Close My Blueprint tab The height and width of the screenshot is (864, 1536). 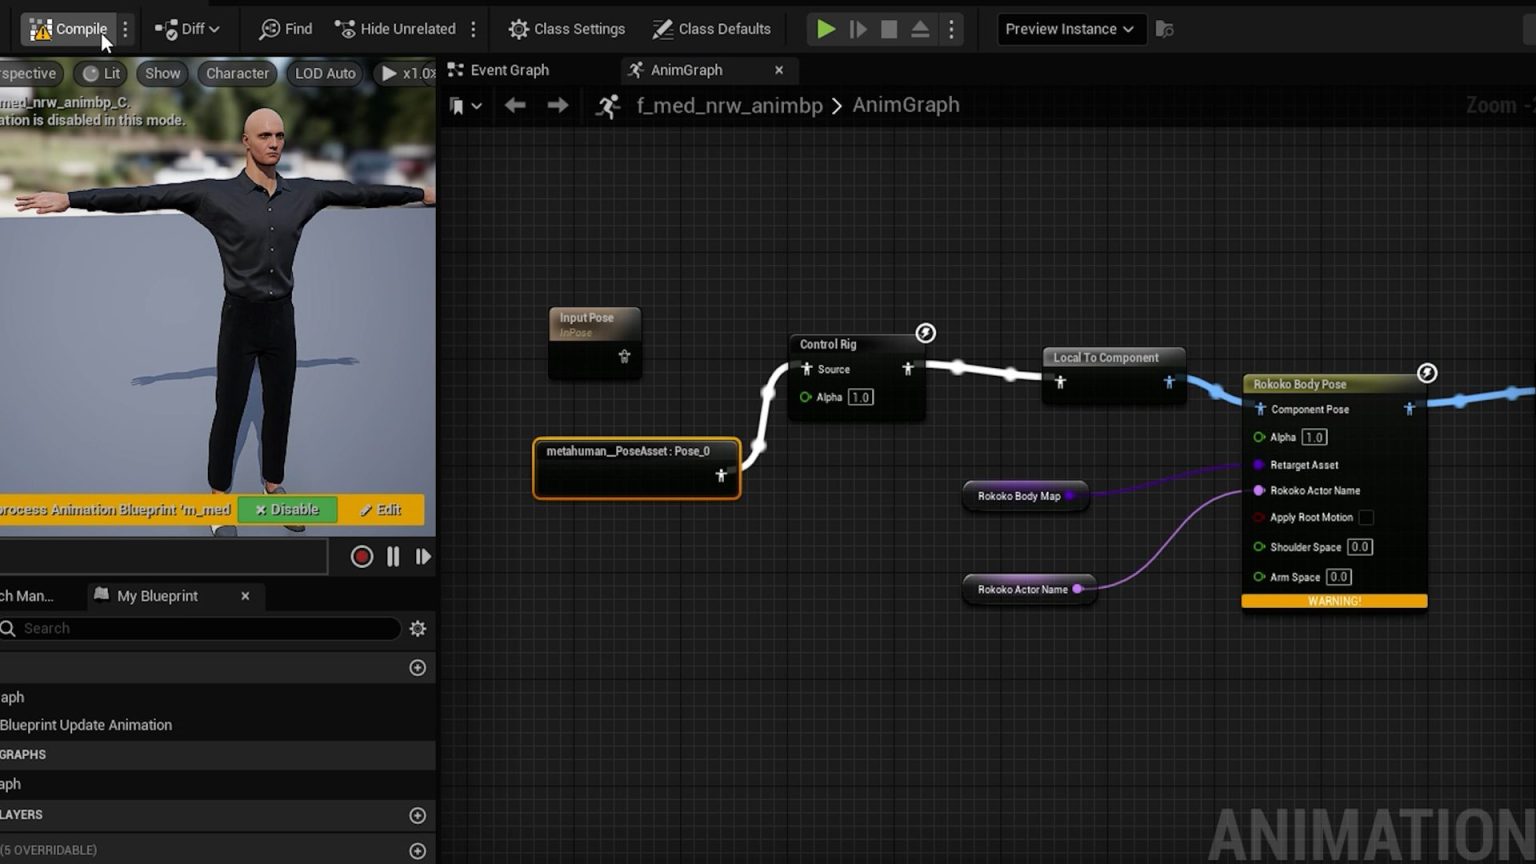[245, 596]
